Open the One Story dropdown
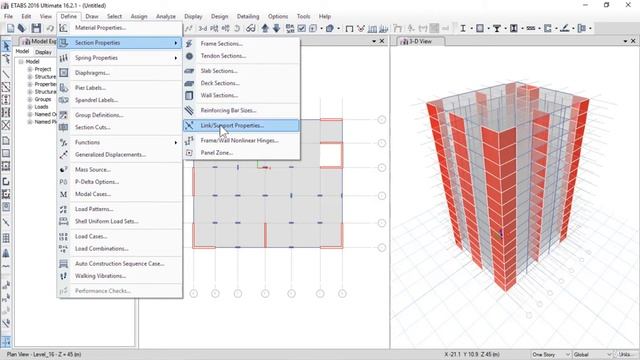 click(551, 354)
